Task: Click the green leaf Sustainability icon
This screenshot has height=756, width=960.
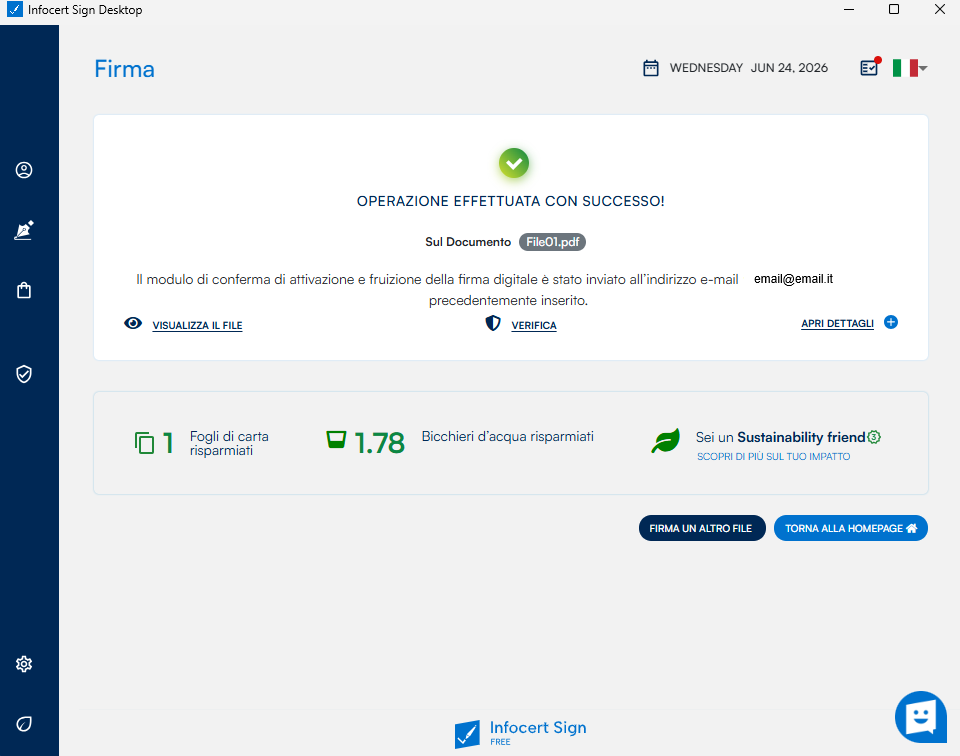Action: [666, 441]
